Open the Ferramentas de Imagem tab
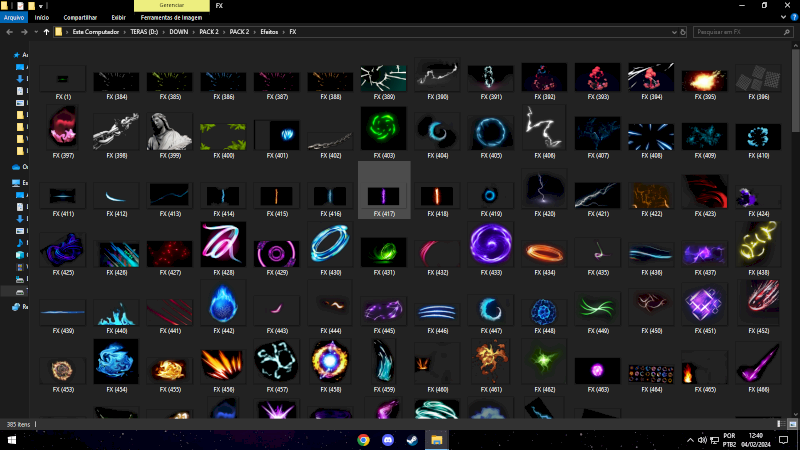 tap(171, 17)
